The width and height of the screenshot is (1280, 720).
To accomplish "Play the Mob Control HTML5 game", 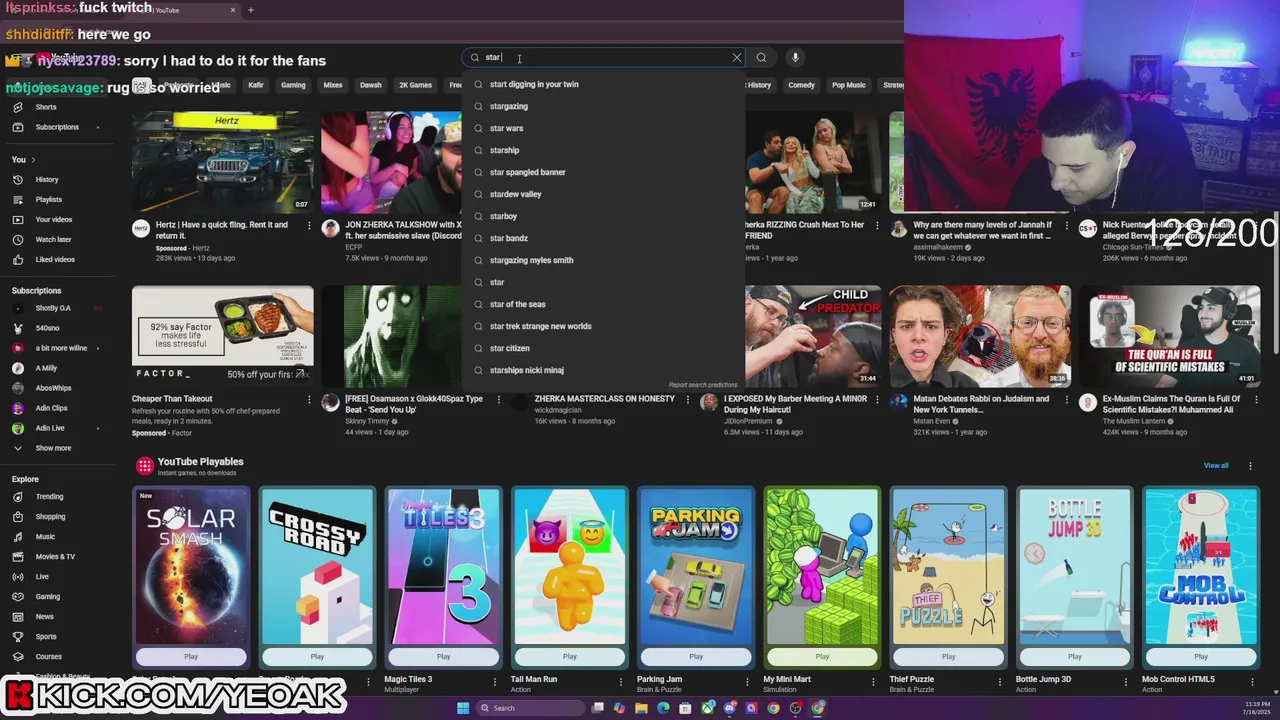I will [1201, 657].
